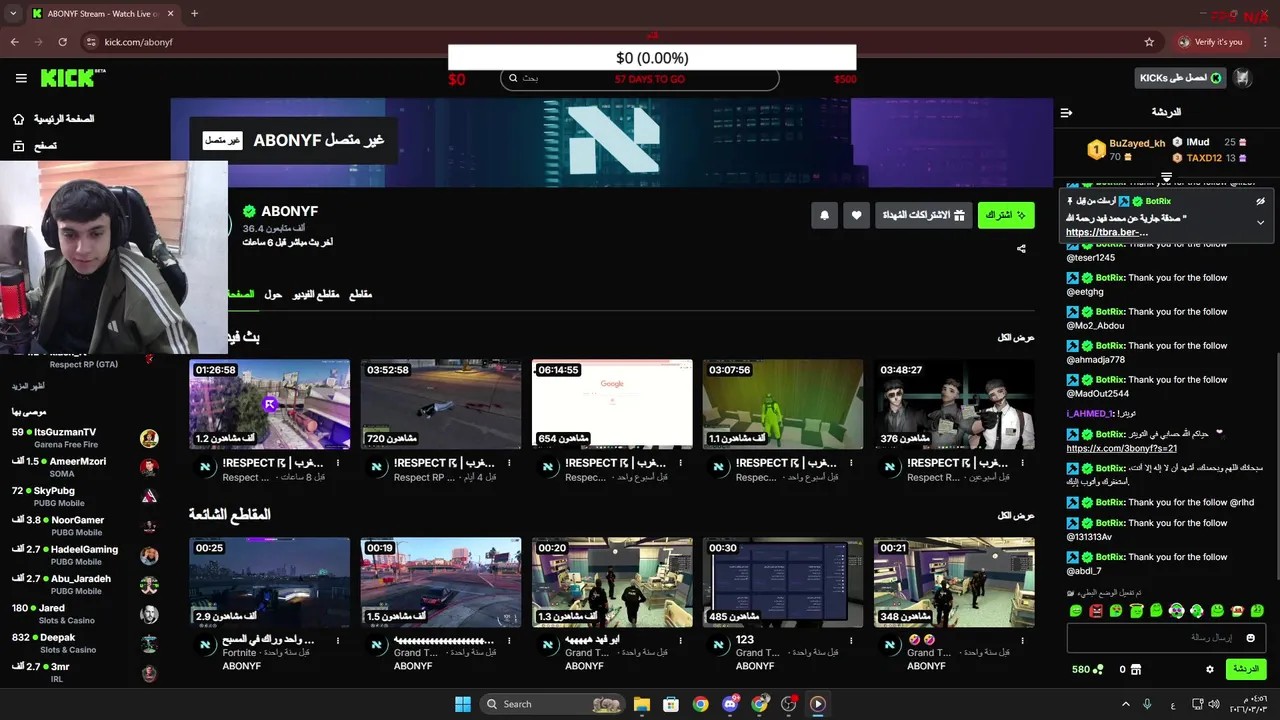Click Windows taskbar Search box
This screenshot has height=720, width=1280.
(553, 704)
